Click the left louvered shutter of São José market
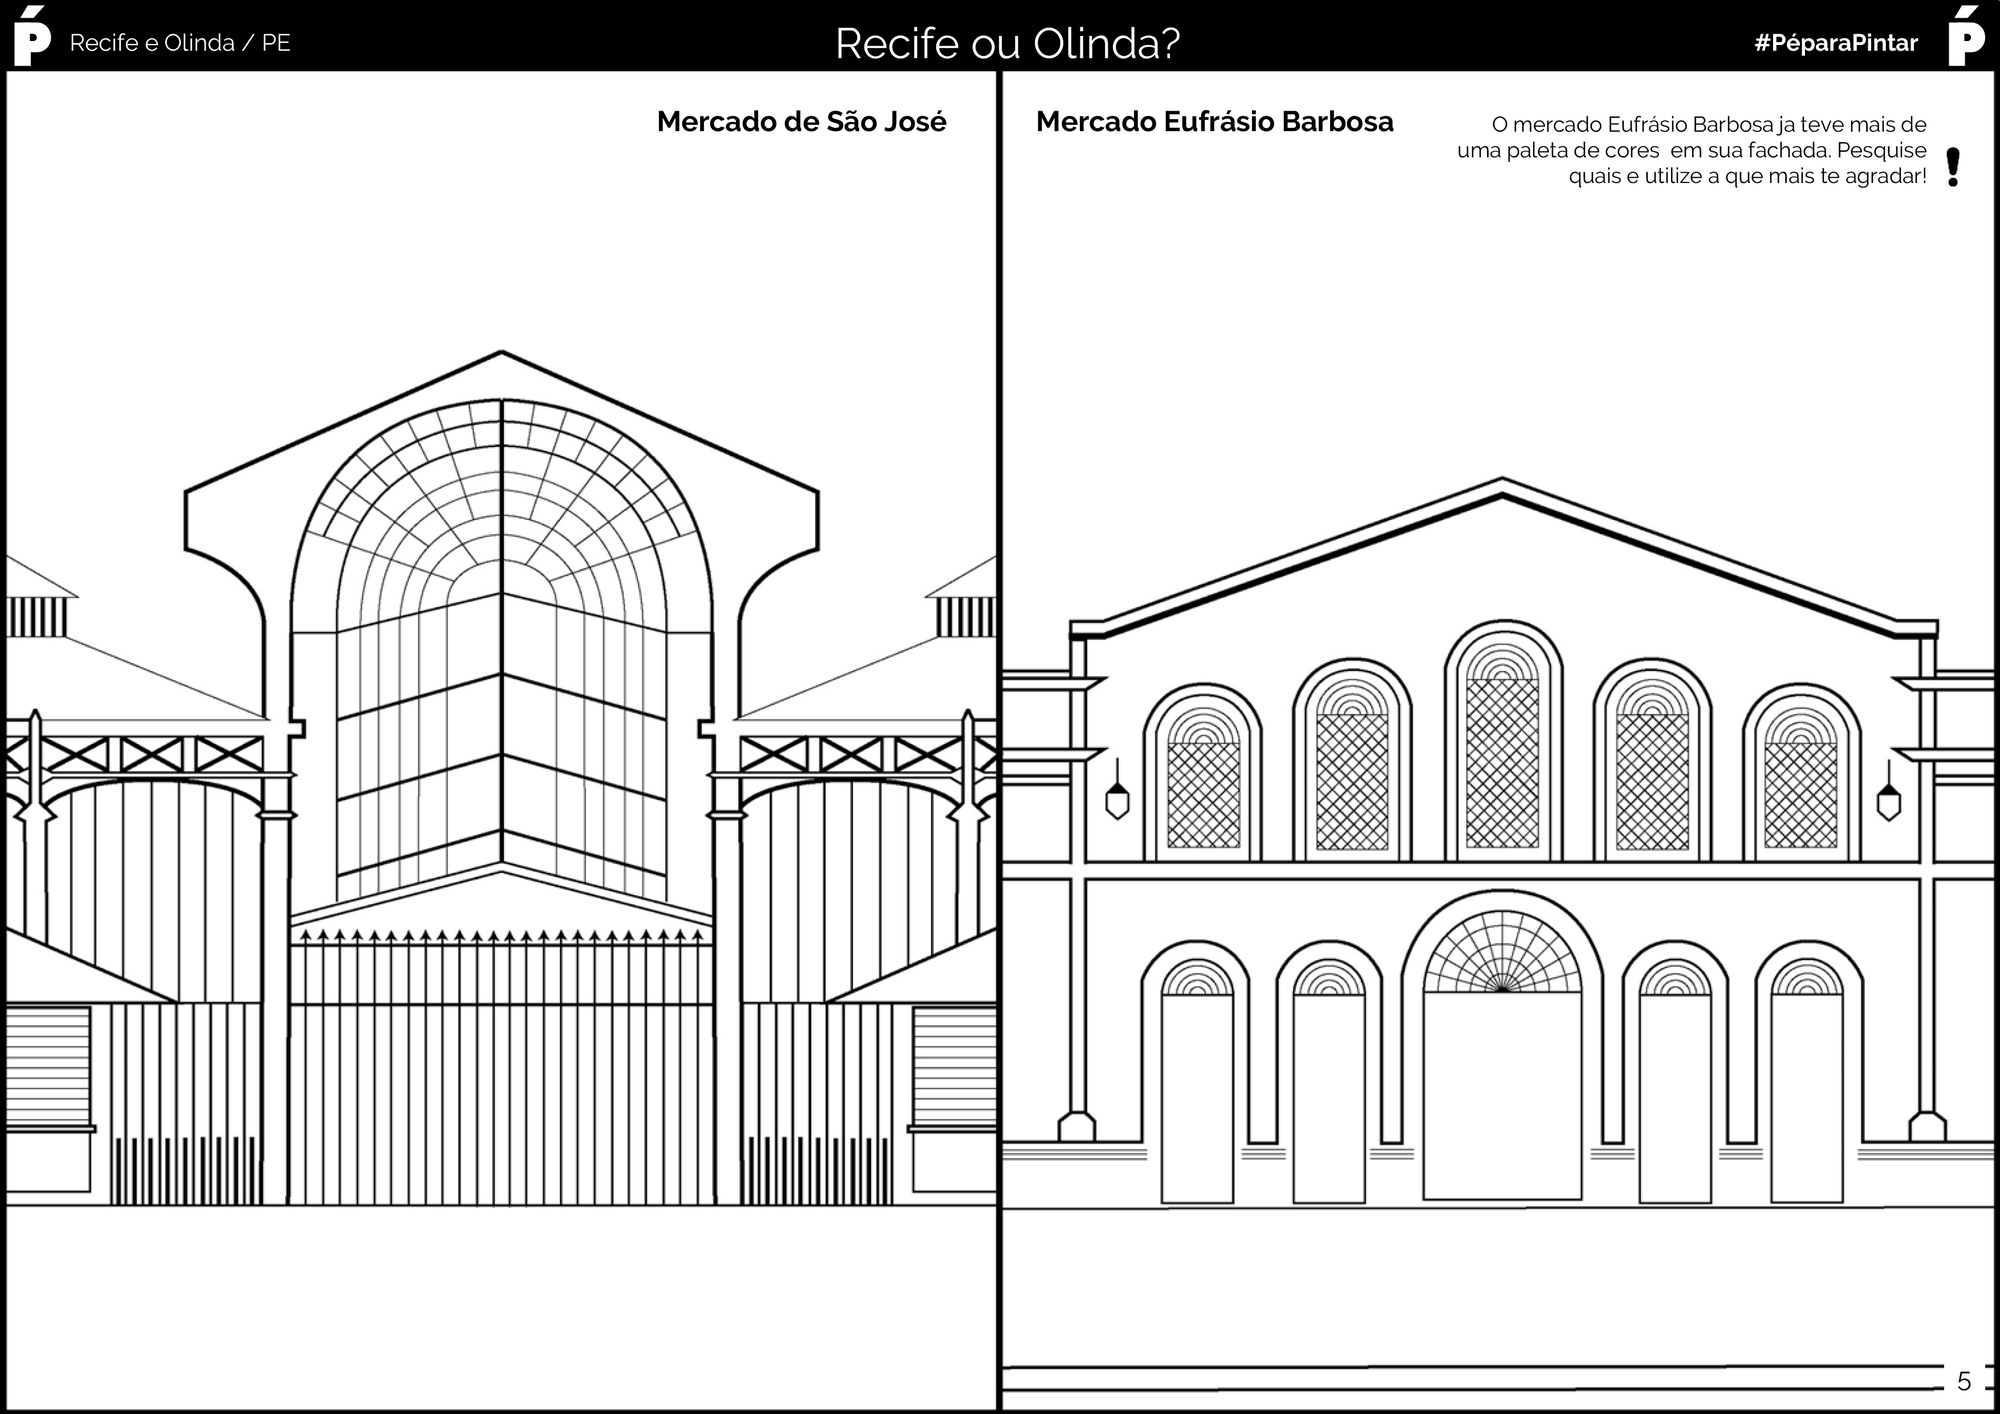The width and height of the screenshot is (2000, 1414). [48, 1065]
